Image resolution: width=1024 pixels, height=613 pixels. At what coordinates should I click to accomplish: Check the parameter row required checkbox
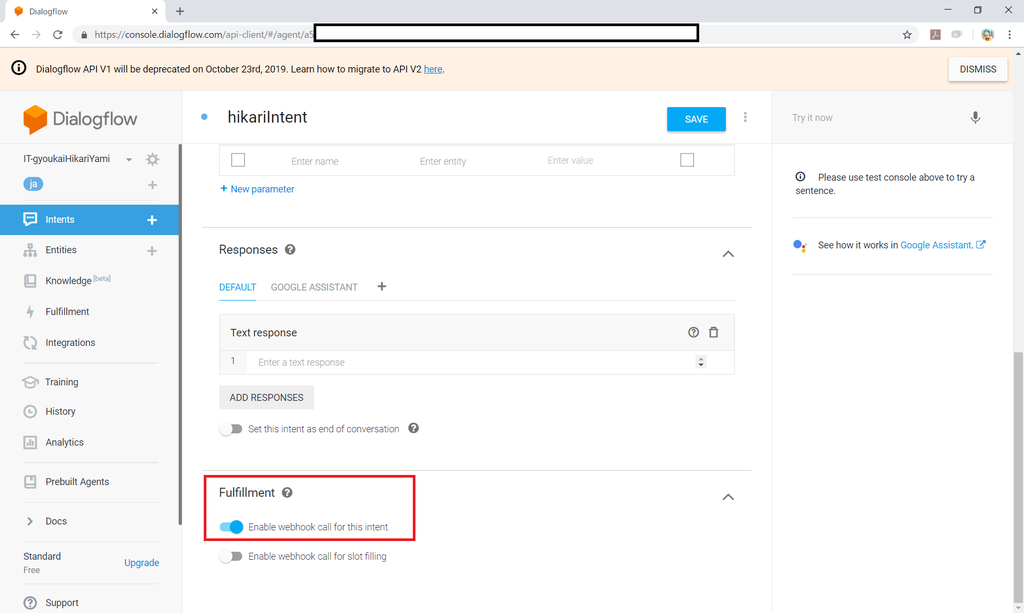point(238,160)
